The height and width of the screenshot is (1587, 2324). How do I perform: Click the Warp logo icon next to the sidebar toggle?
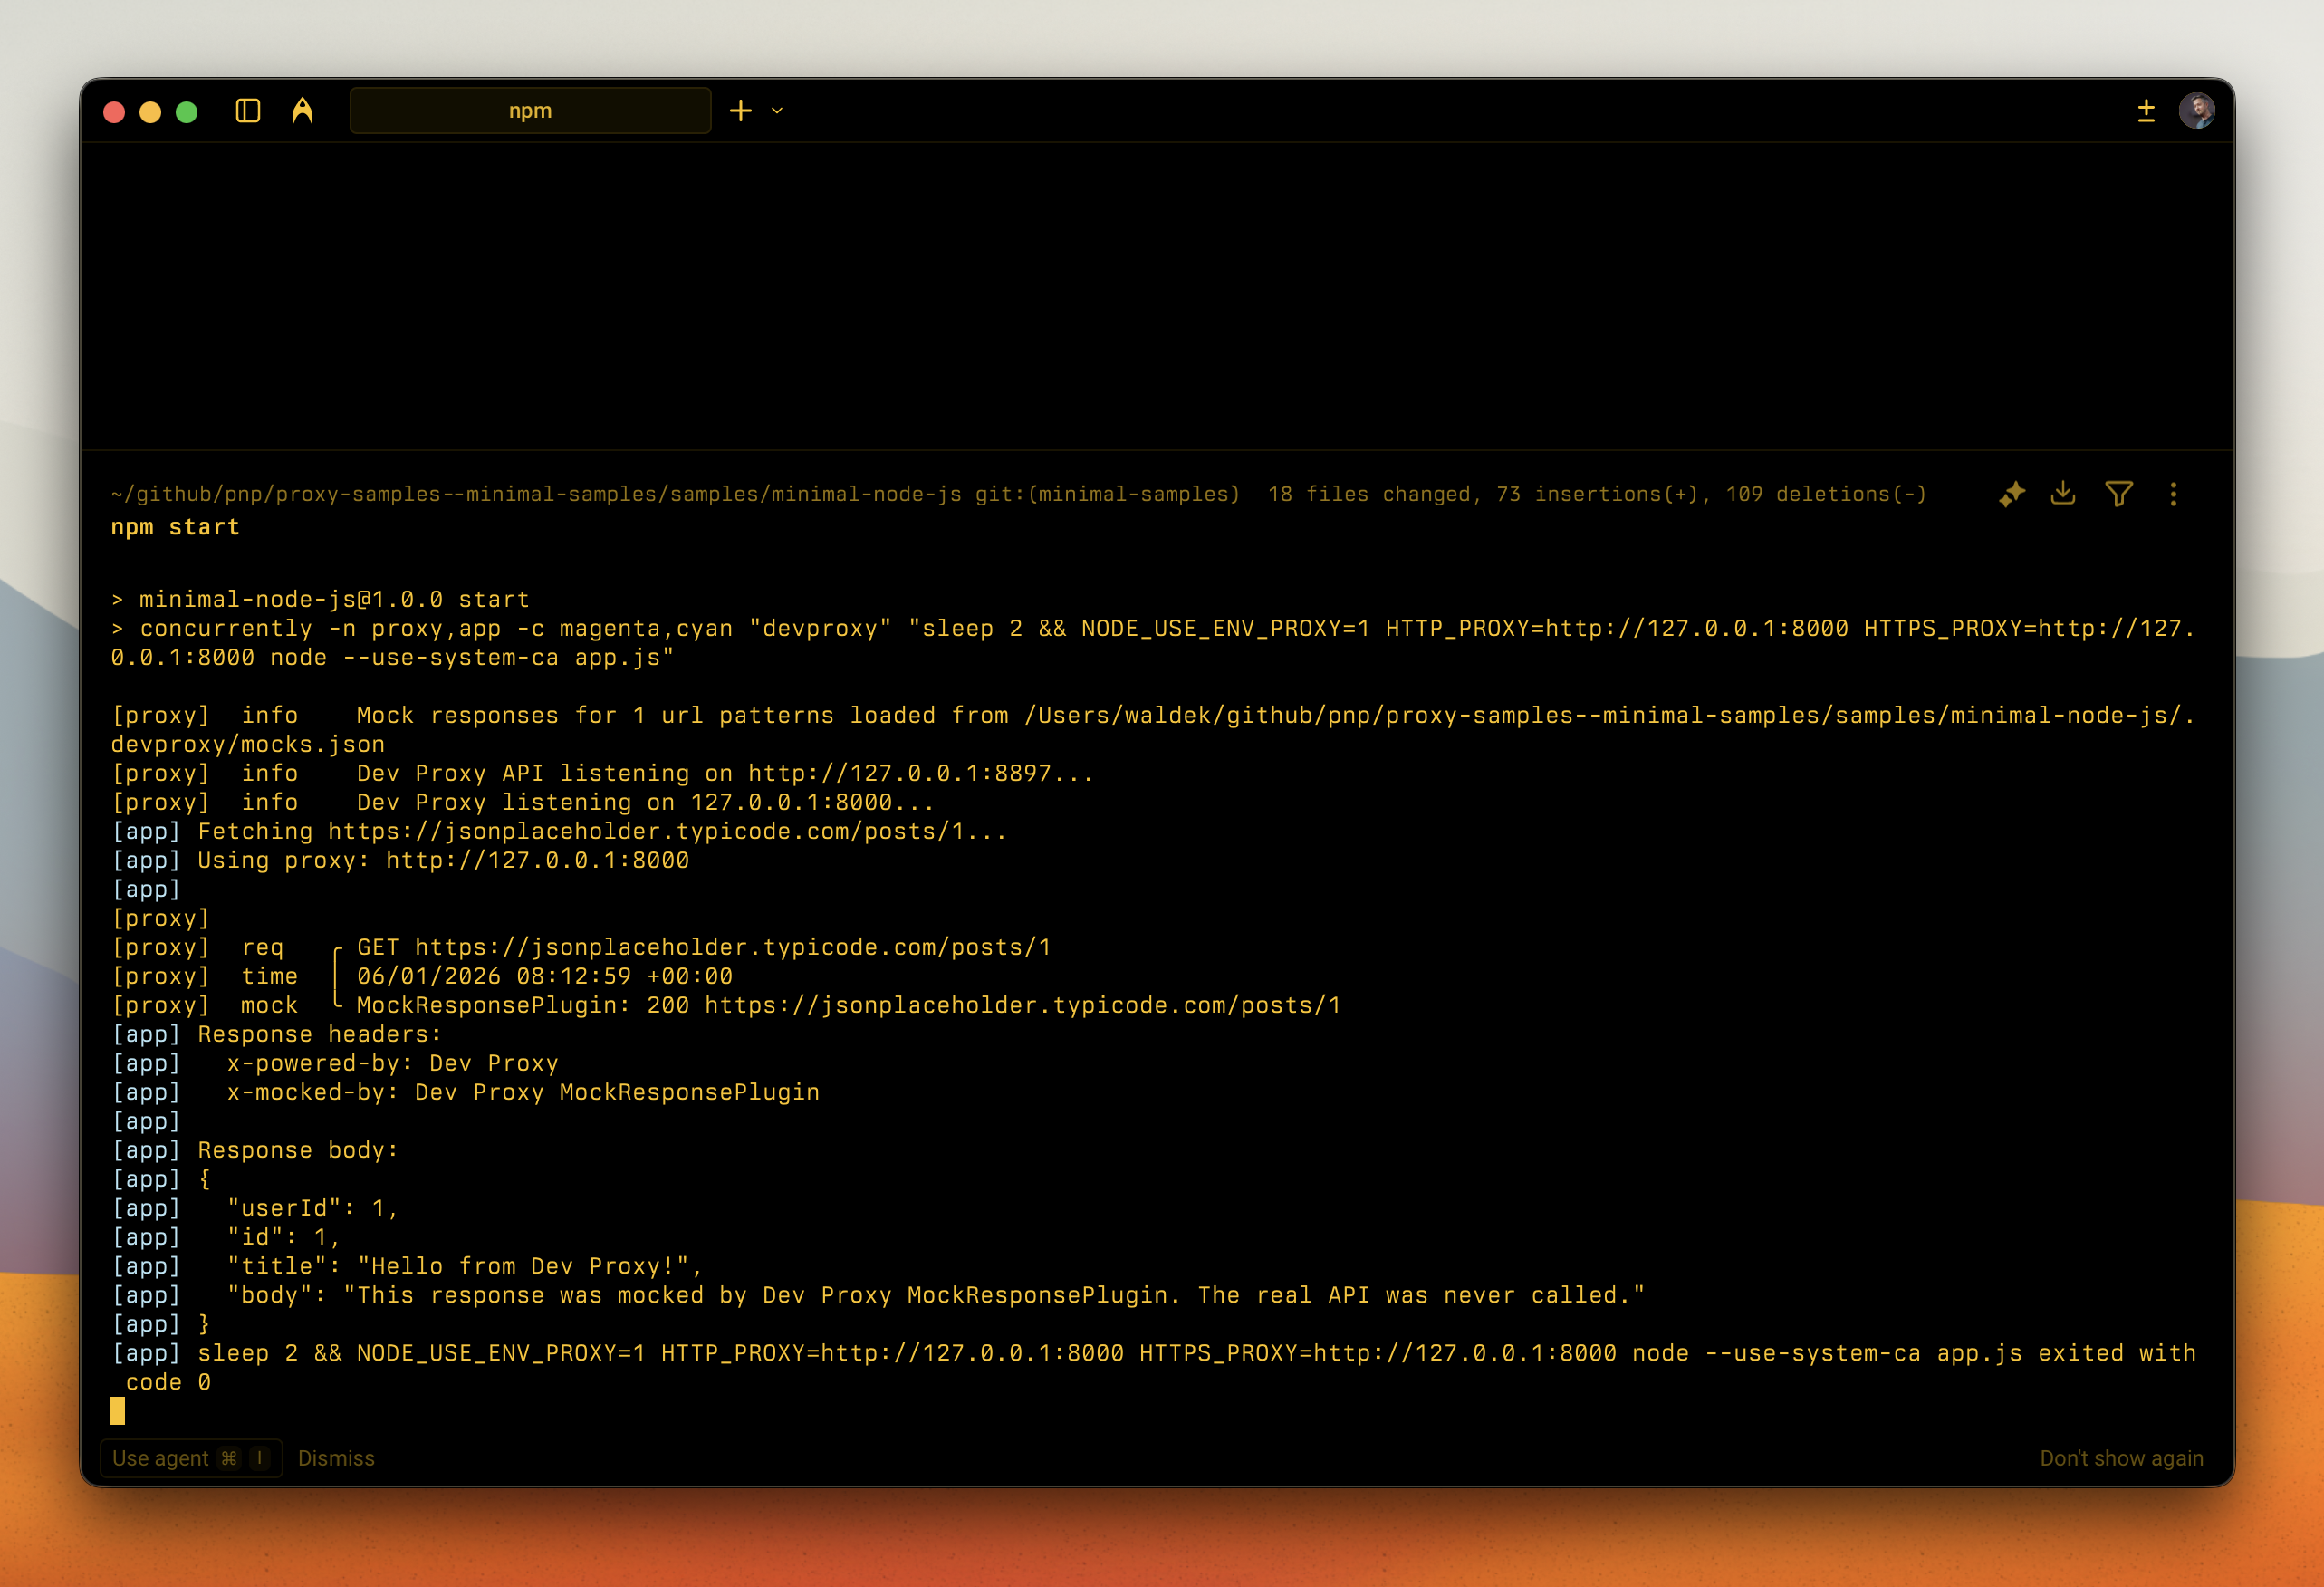pos(302,110)
